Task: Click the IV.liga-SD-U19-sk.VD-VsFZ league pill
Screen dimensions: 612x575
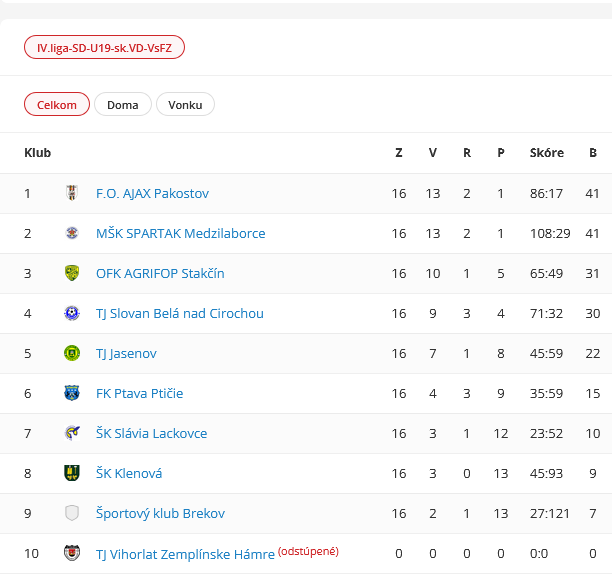Action: pyautogui.click(x=104, y=47)
